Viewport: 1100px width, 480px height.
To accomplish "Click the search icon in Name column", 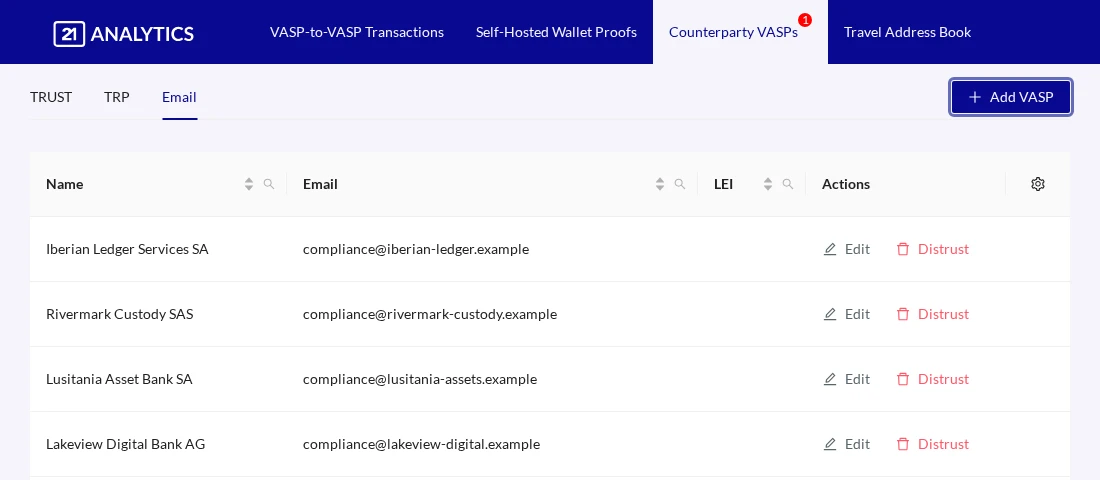I will tap(269, 184).
